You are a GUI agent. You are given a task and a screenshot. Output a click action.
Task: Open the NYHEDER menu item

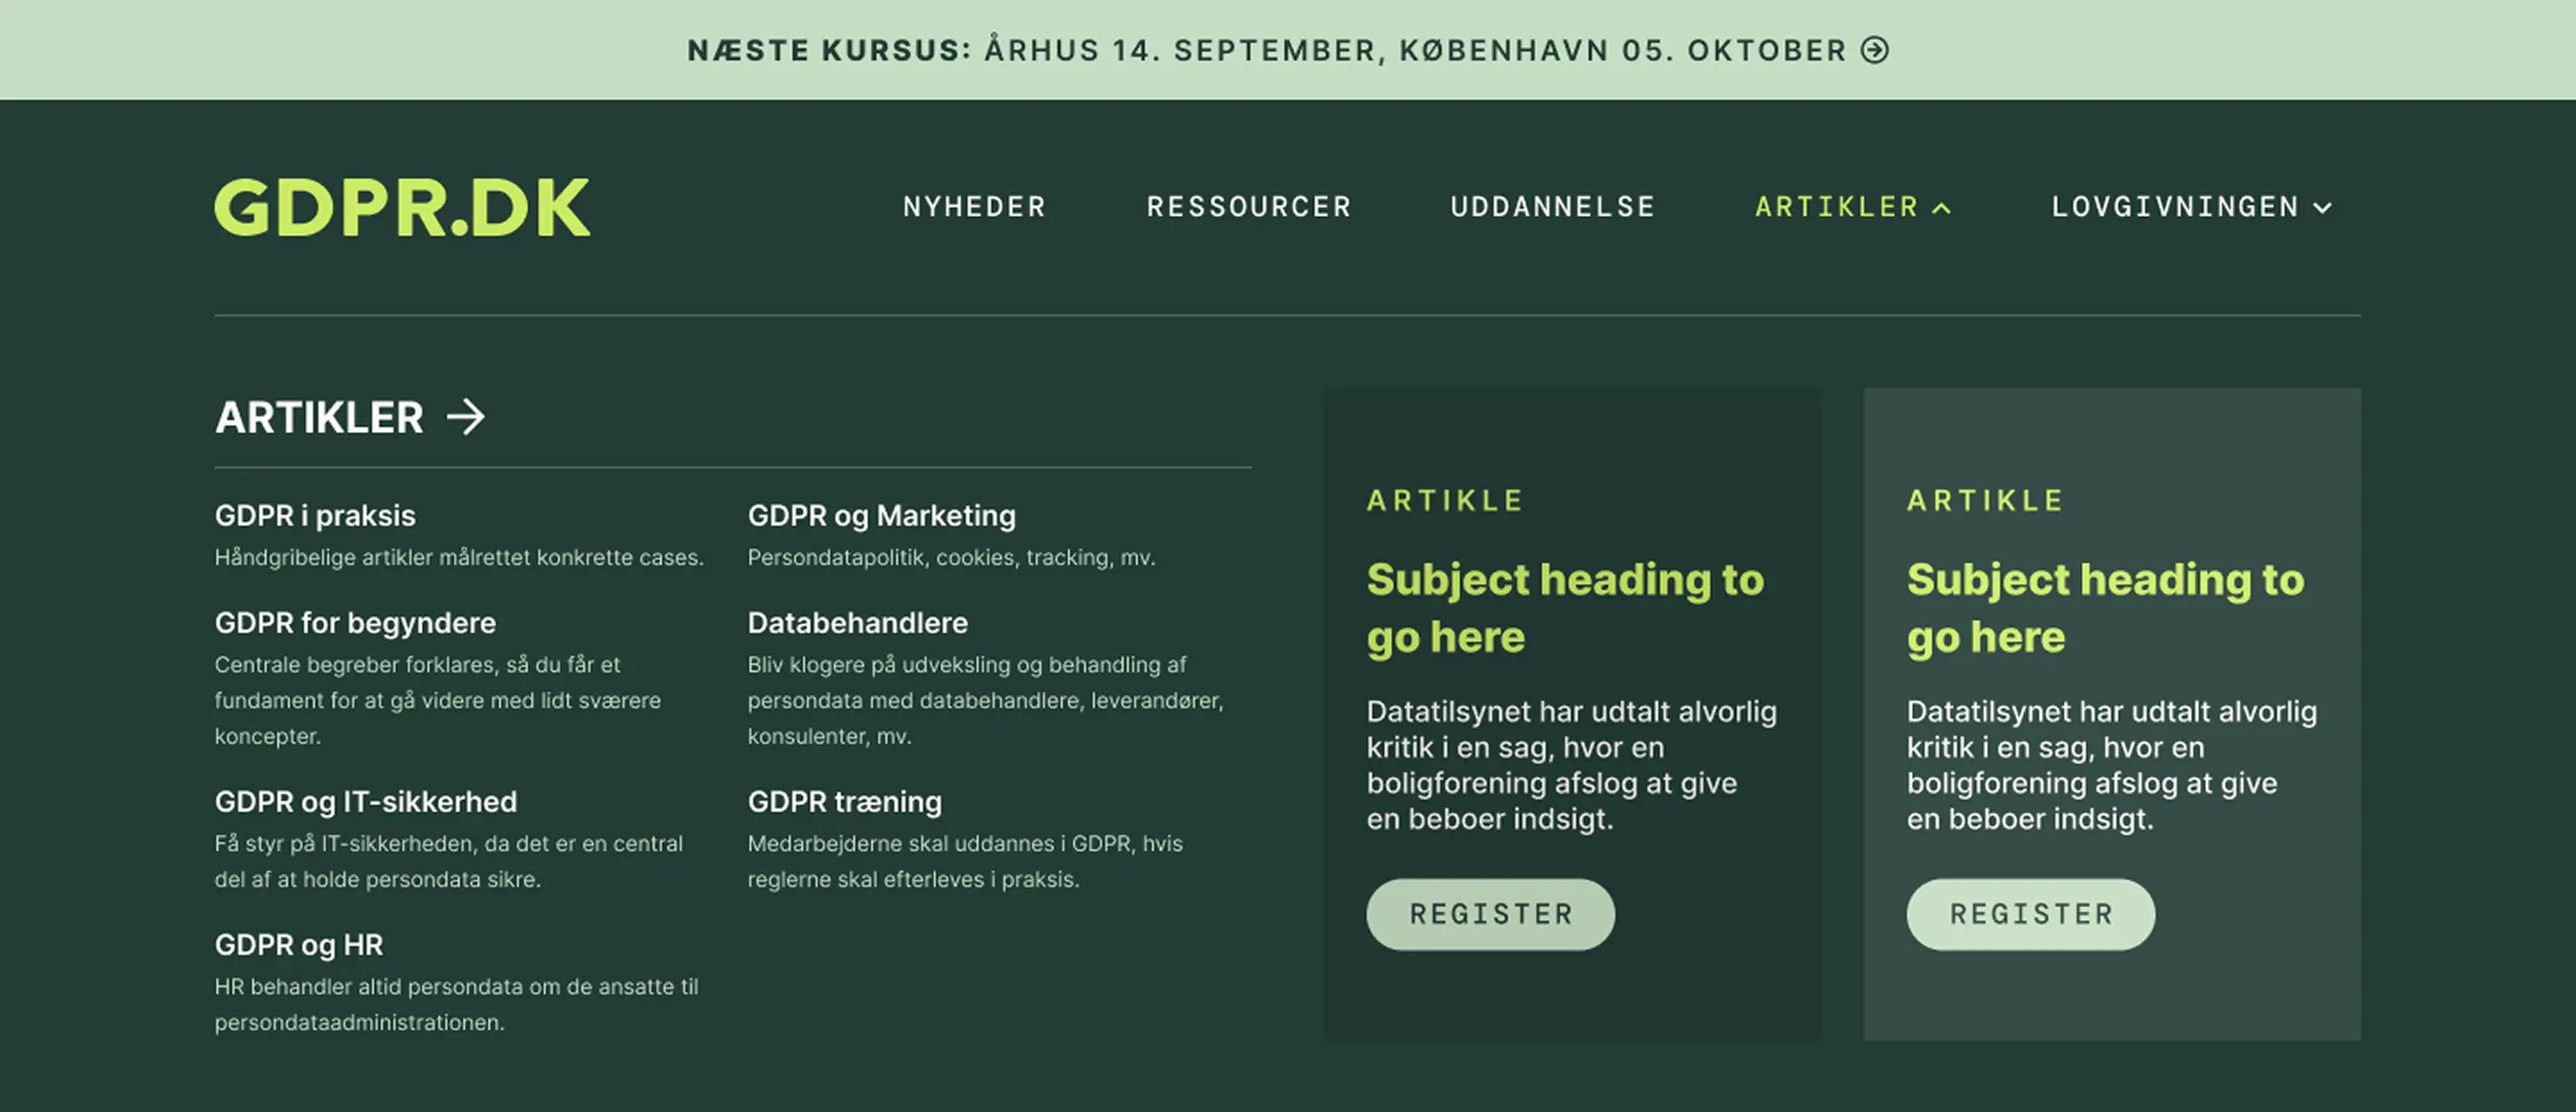click(x=974, y=207)
